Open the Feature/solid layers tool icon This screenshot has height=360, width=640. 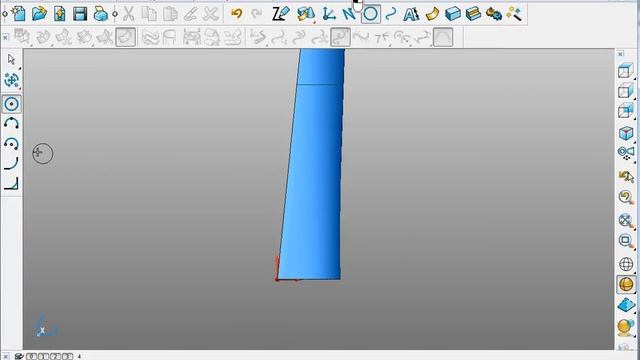point(473,14)
